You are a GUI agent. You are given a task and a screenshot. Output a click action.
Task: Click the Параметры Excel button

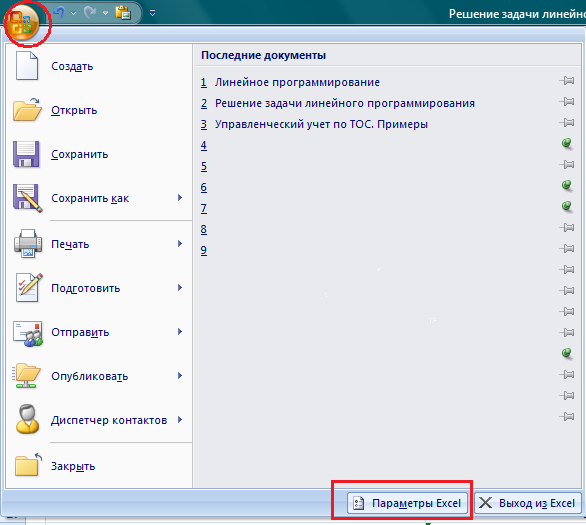(x=407, y=503)
